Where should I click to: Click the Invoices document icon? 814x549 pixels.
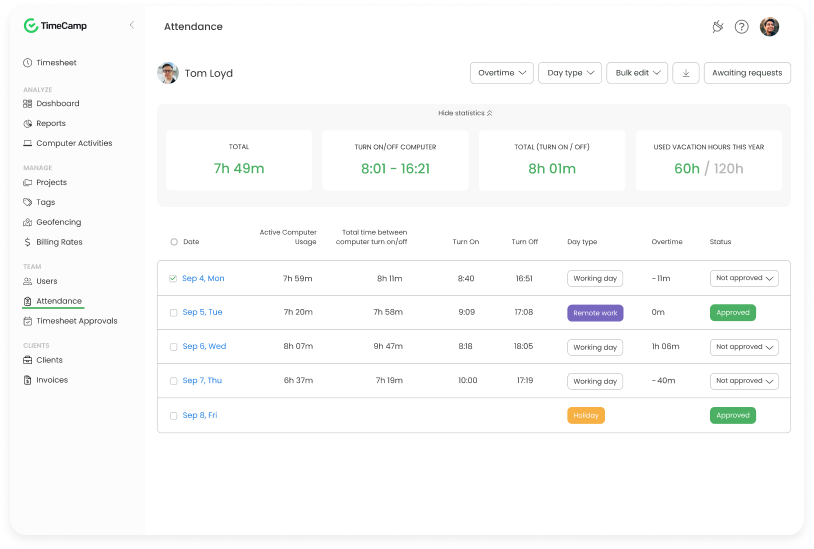(x=28, y=380)
